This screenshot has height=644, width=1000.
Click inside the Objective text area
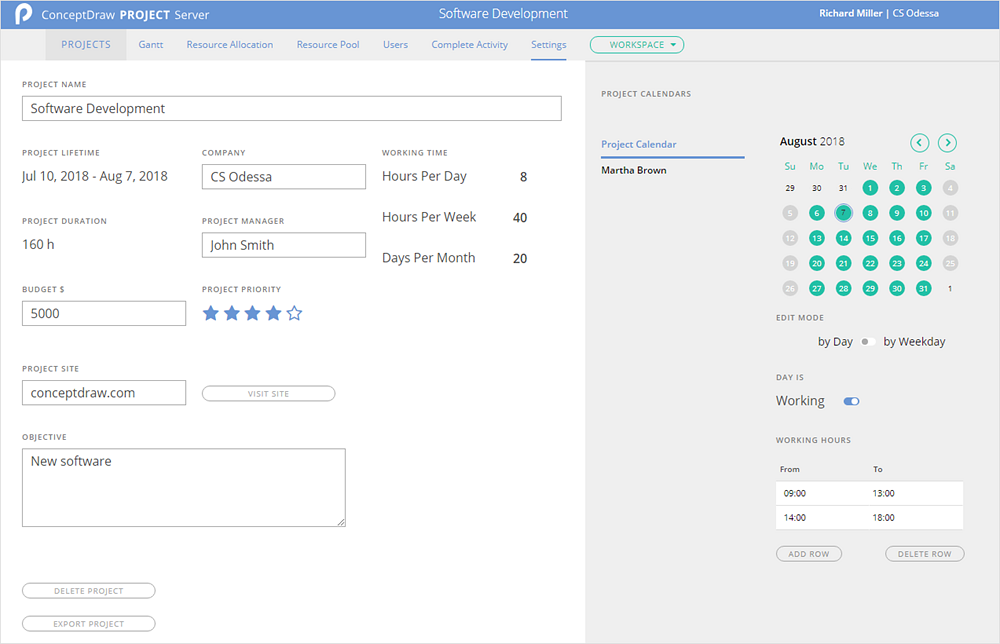184,488
